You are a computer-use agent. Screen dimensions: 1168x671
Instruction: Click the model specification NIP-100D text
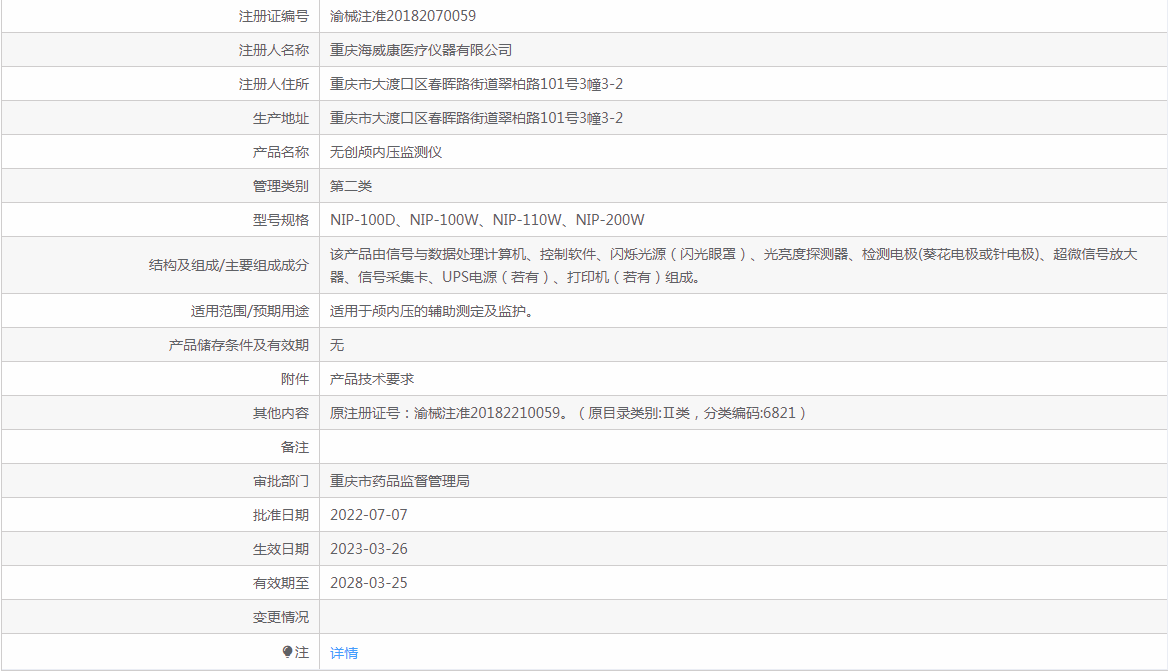coord(365,220)
